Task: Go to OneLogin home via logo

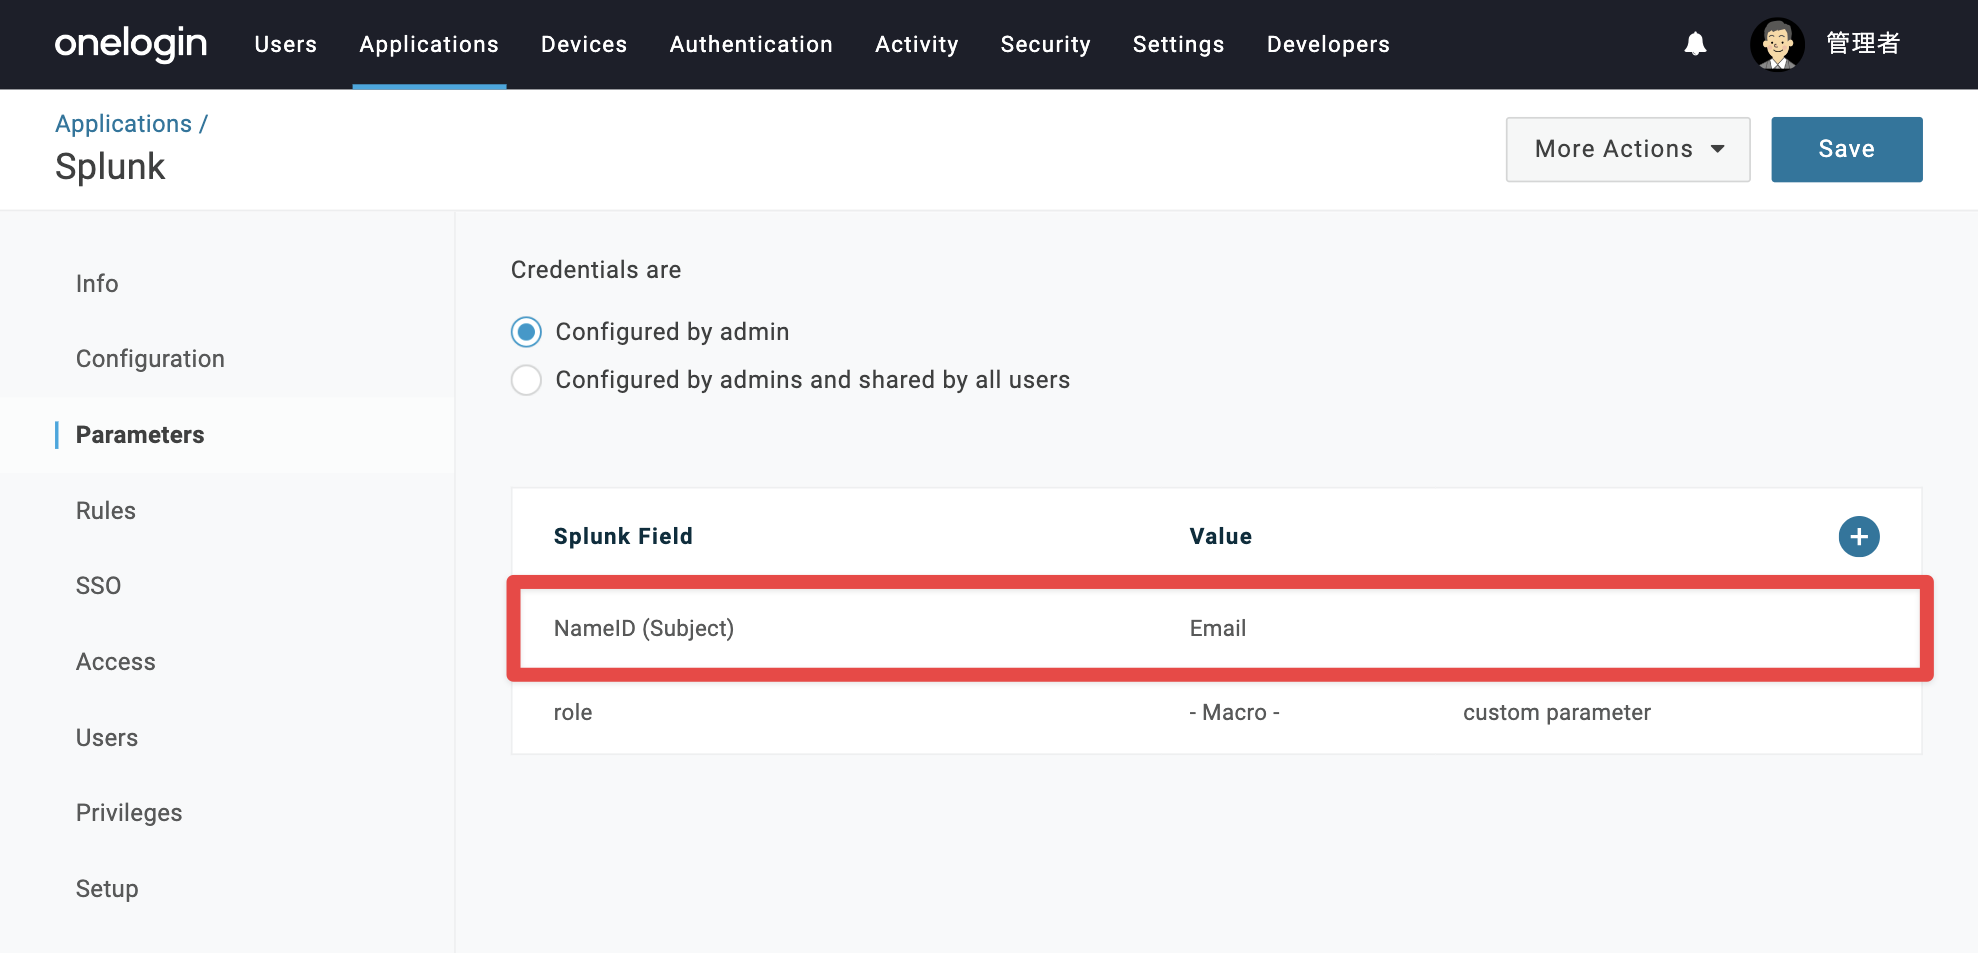Action: [x=131, y=44]
